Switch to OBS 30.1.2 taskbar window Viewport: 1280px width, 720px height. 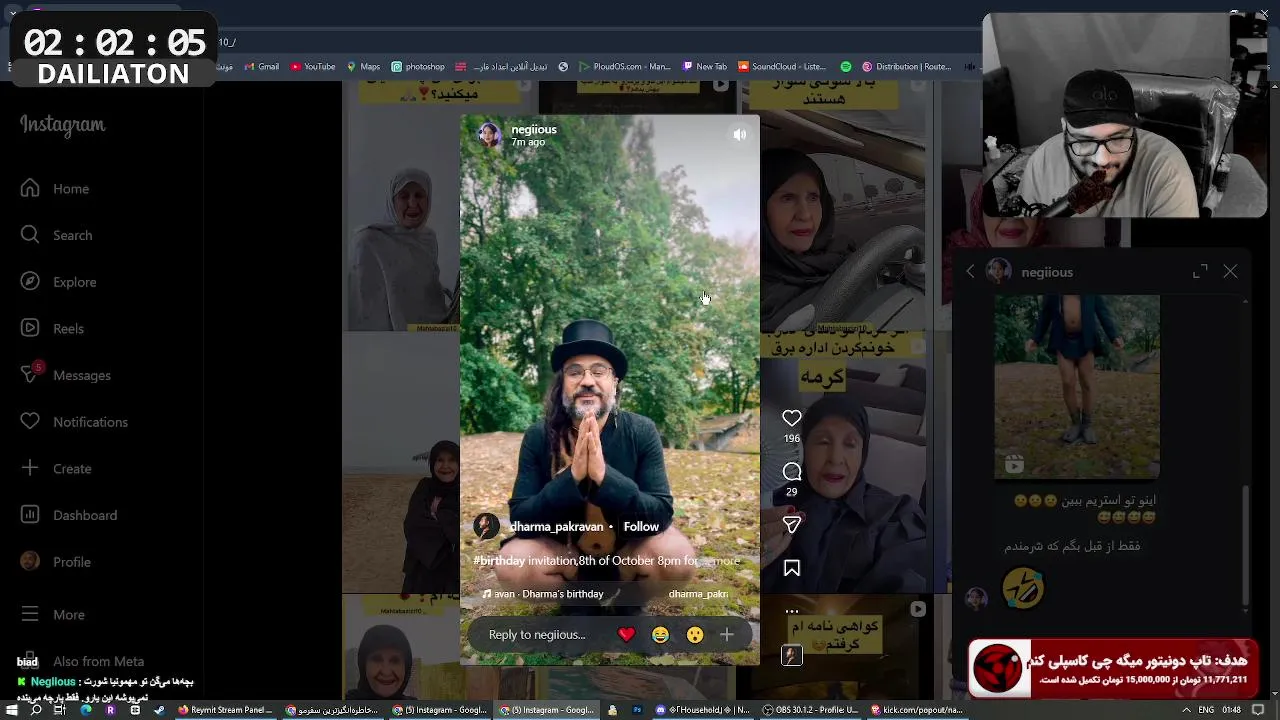tap(811, 710)
